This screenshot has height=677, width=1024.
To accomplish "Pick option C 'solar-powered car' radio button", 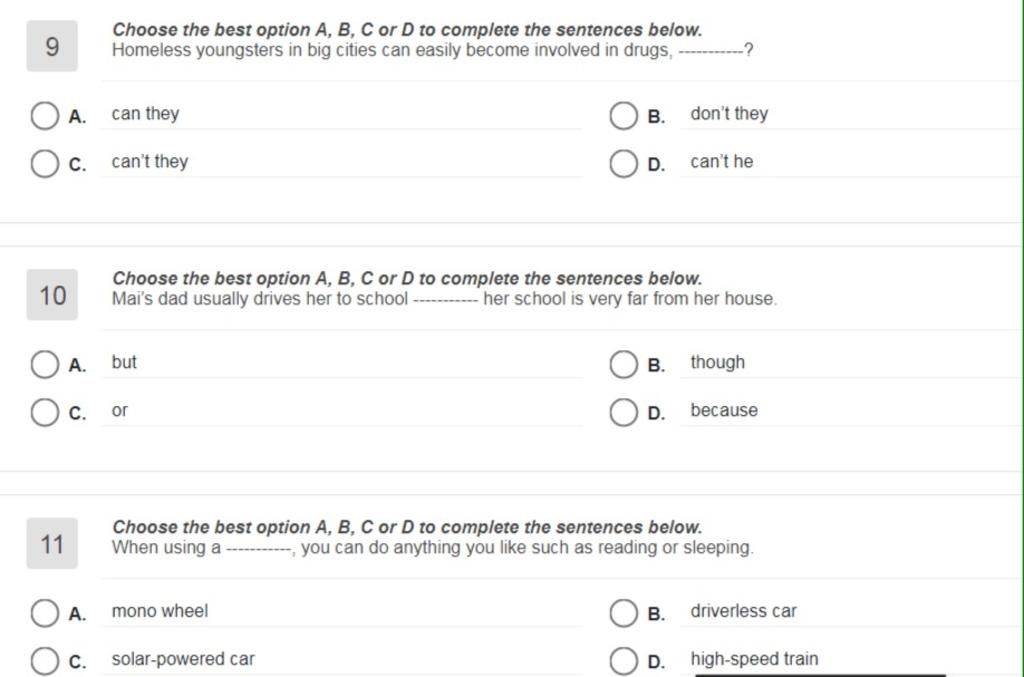I will [44, 661].
